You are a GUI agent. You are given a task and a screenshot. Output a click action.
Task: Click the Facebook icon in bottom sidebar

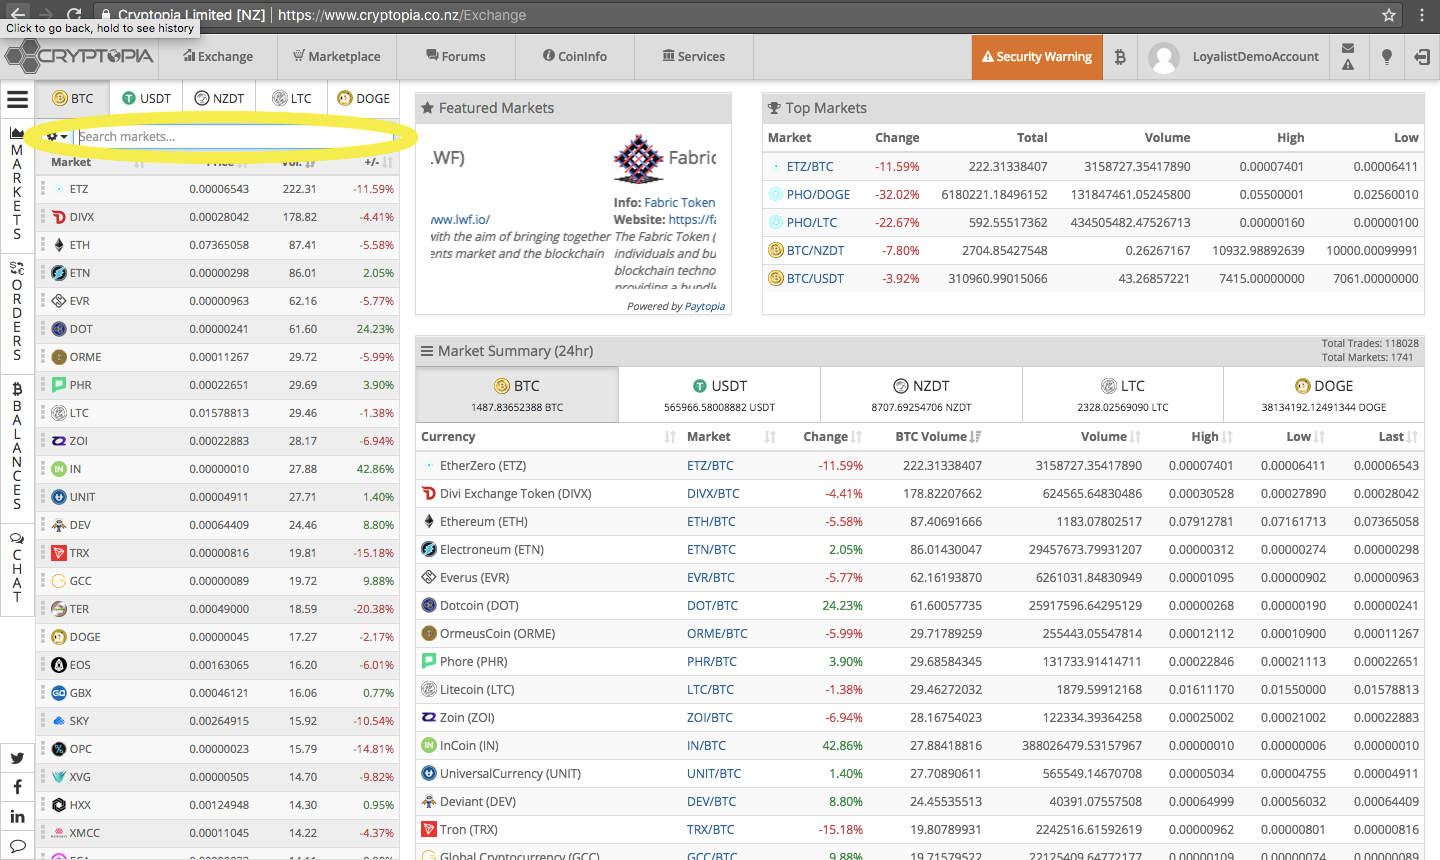(x=17, y=788)
